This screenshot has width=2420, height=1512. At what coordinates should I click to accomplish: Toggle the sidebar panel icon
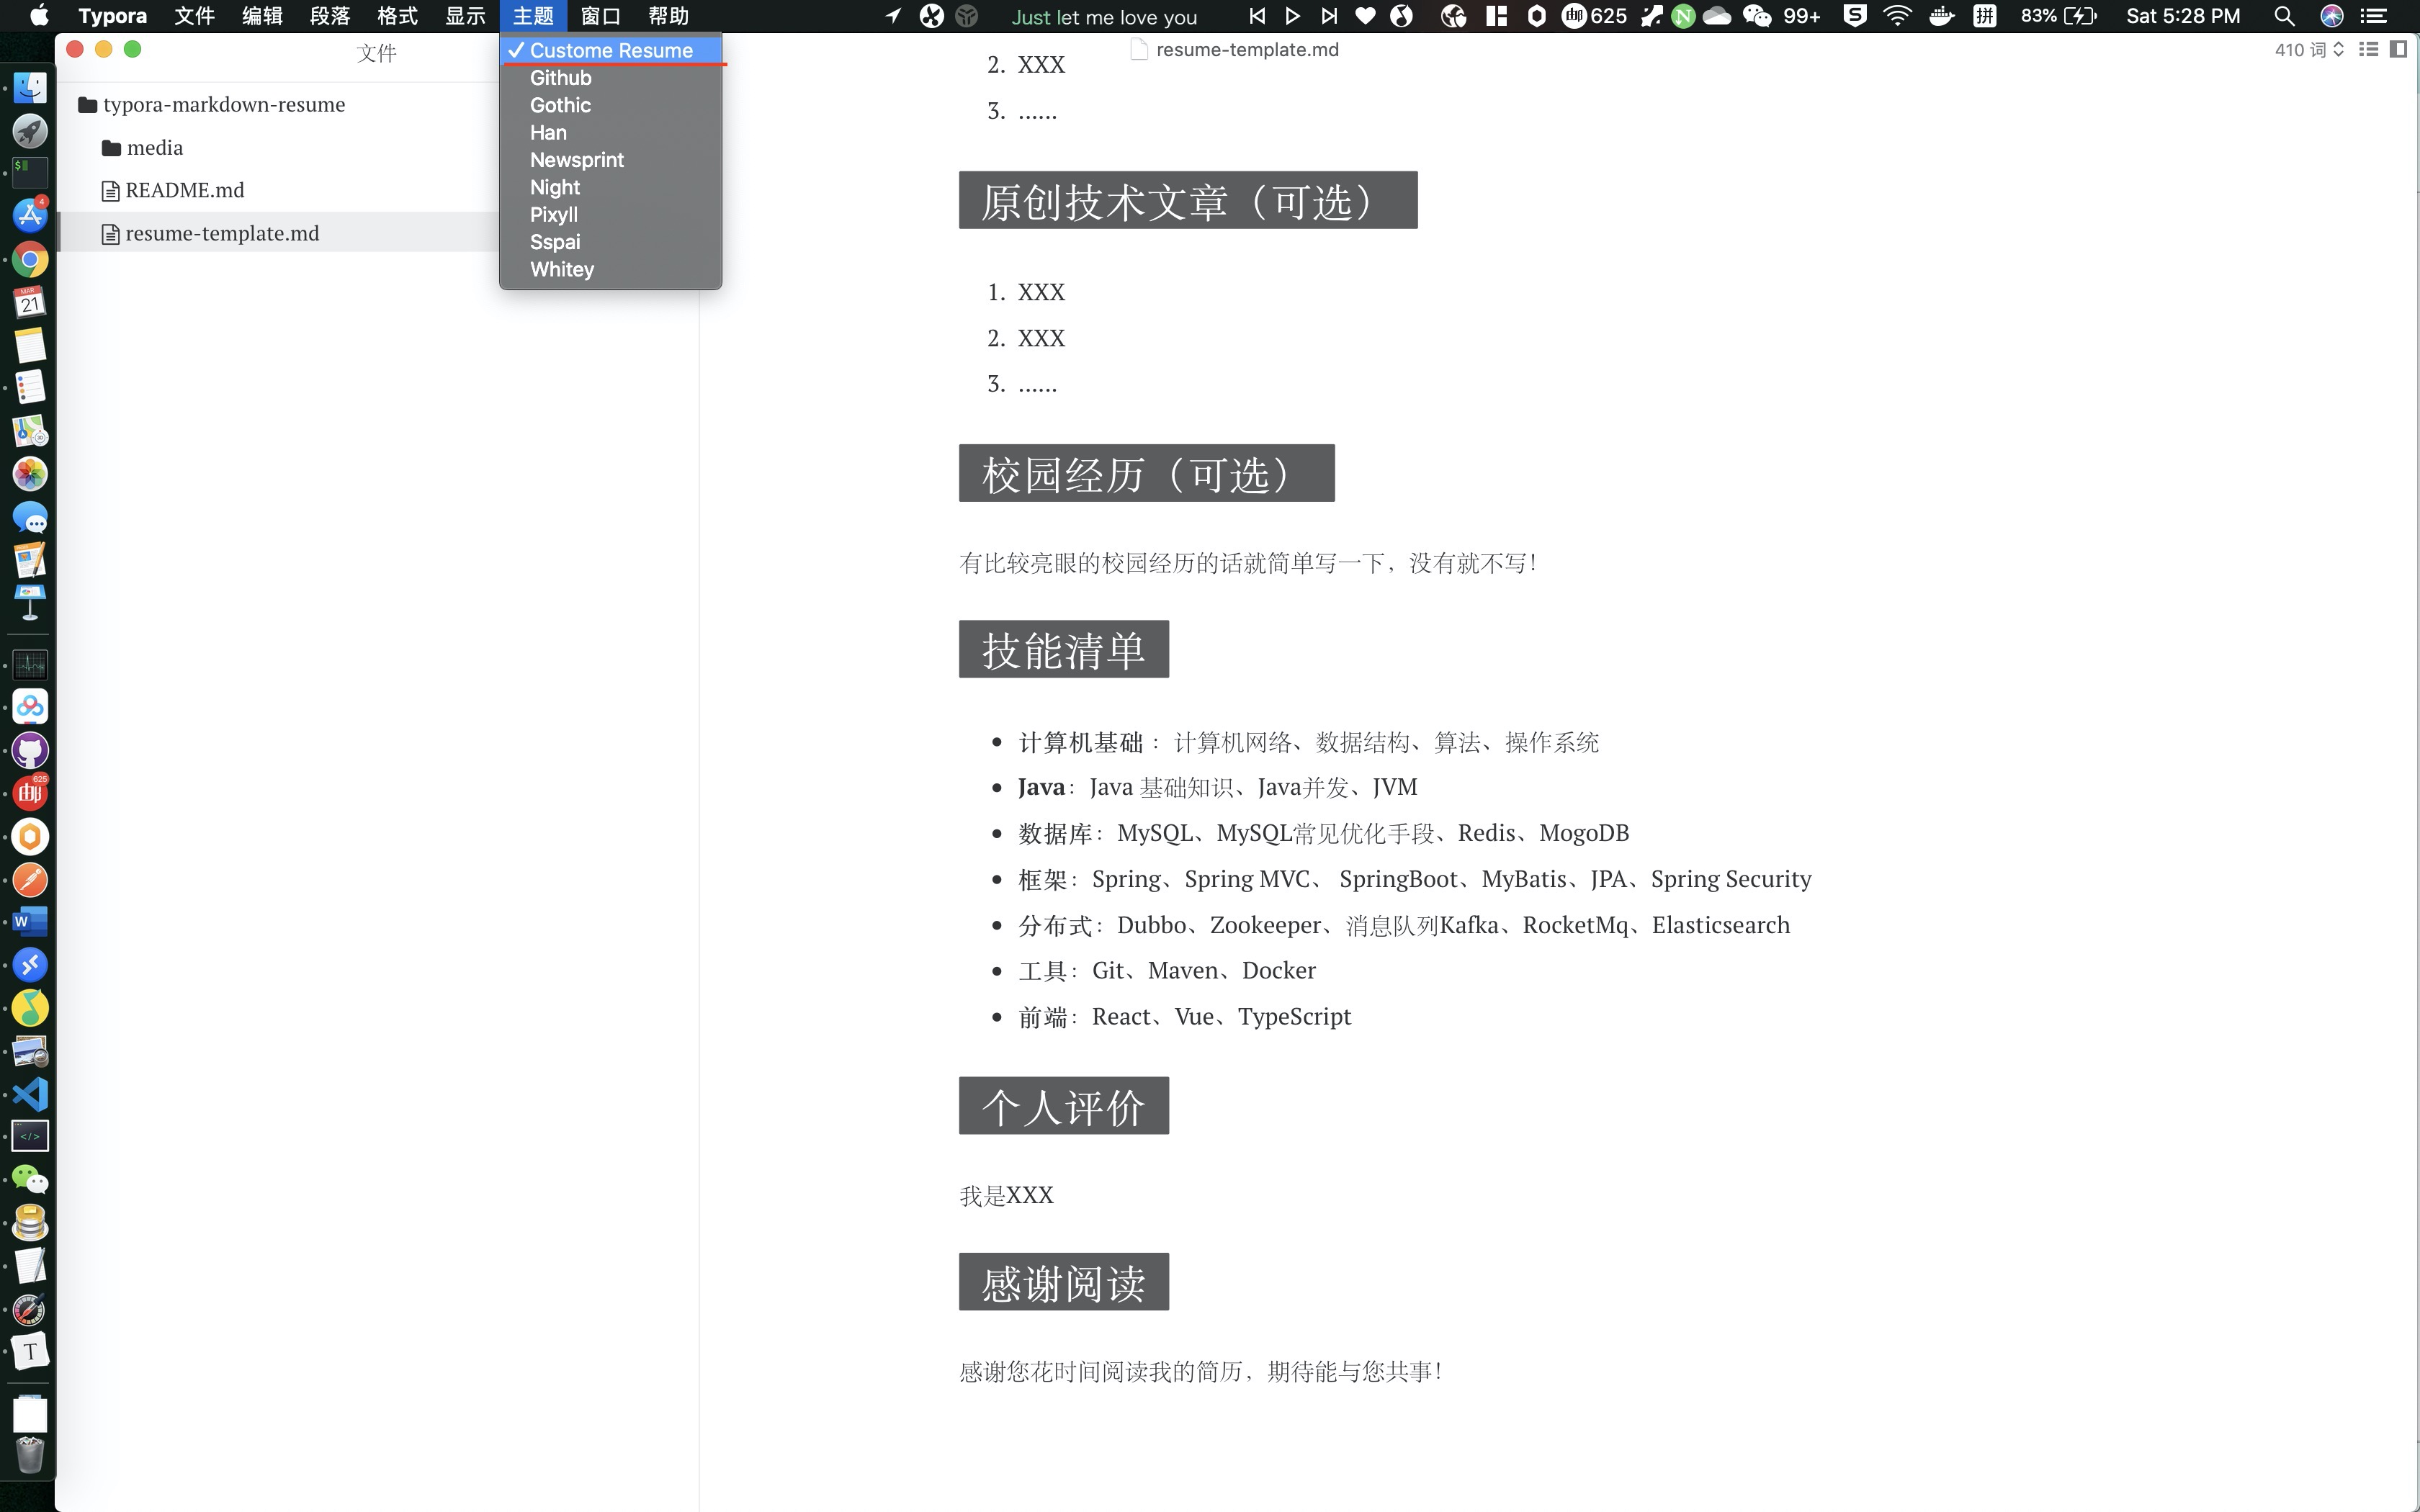click(2398, 49)
